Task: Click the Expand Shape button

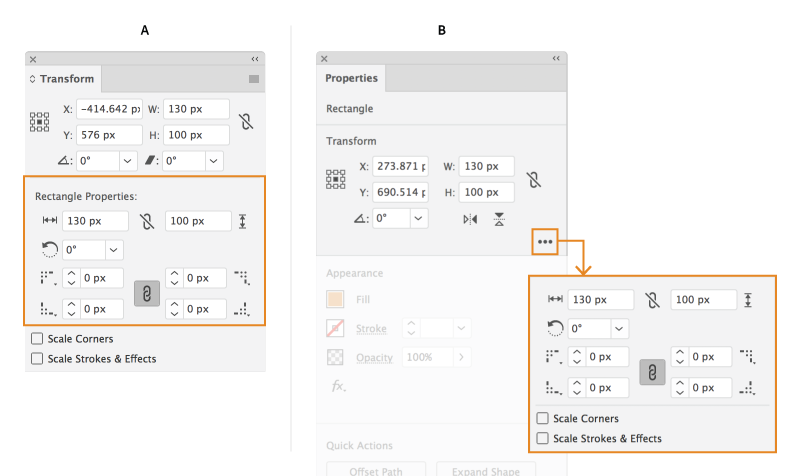Action: click(x=485, y=470)
